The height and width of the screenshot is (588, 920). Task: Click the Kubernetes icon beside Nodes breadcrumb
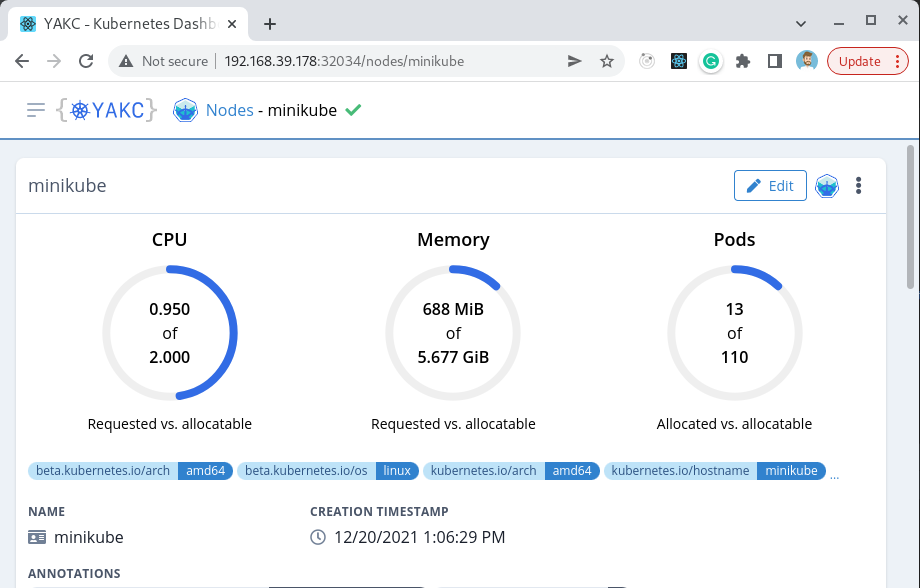point(185,110)
